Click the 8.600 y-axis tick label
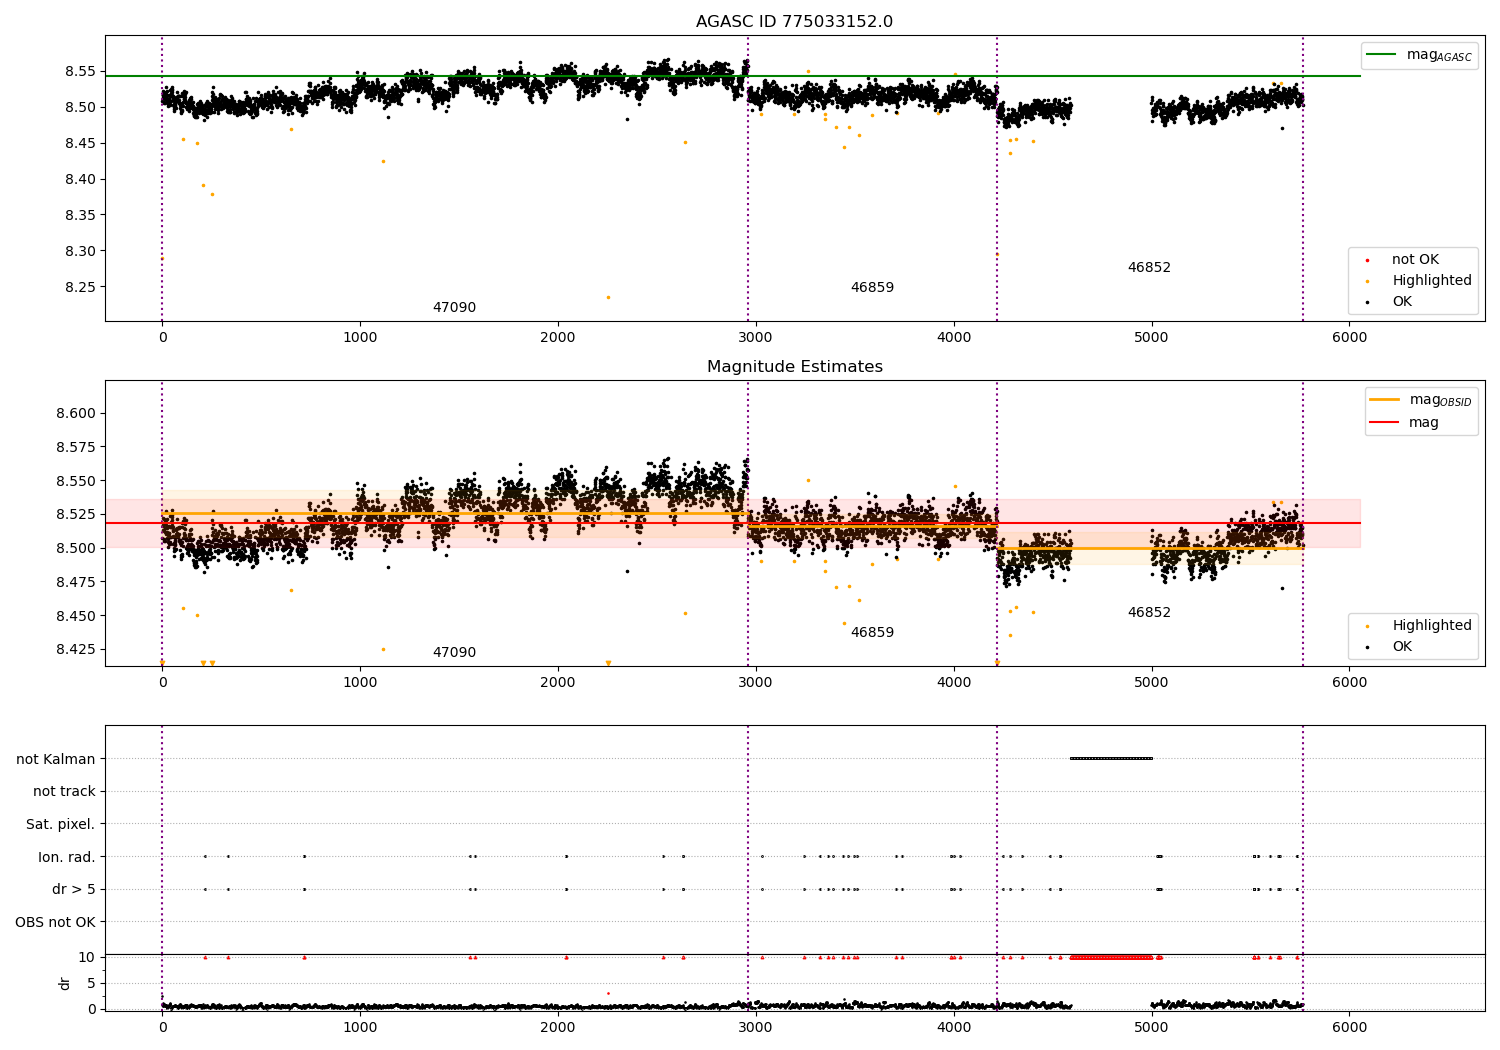The height and width of the screenshot is (1050, 1500). pos(76,414)
